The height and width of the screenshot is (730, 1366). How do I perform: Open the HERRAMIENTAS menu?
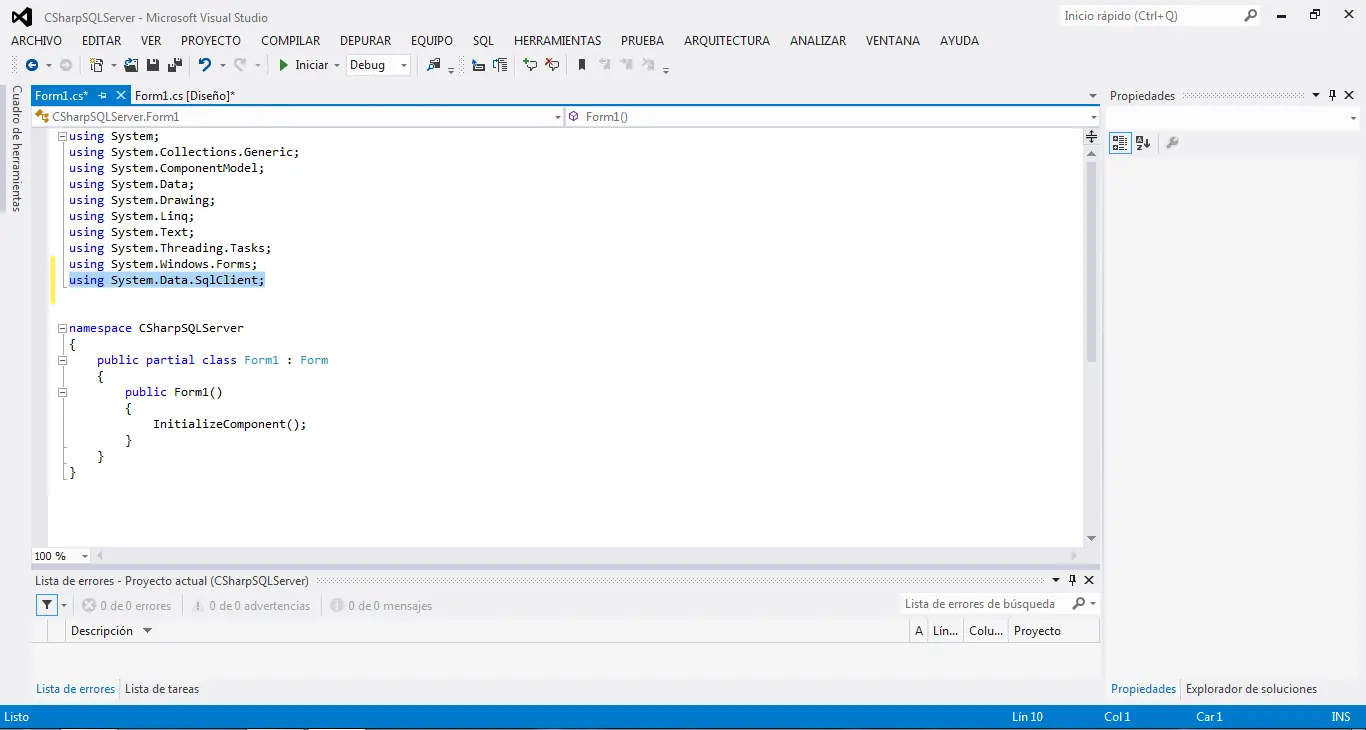click(x=558, y=41)
